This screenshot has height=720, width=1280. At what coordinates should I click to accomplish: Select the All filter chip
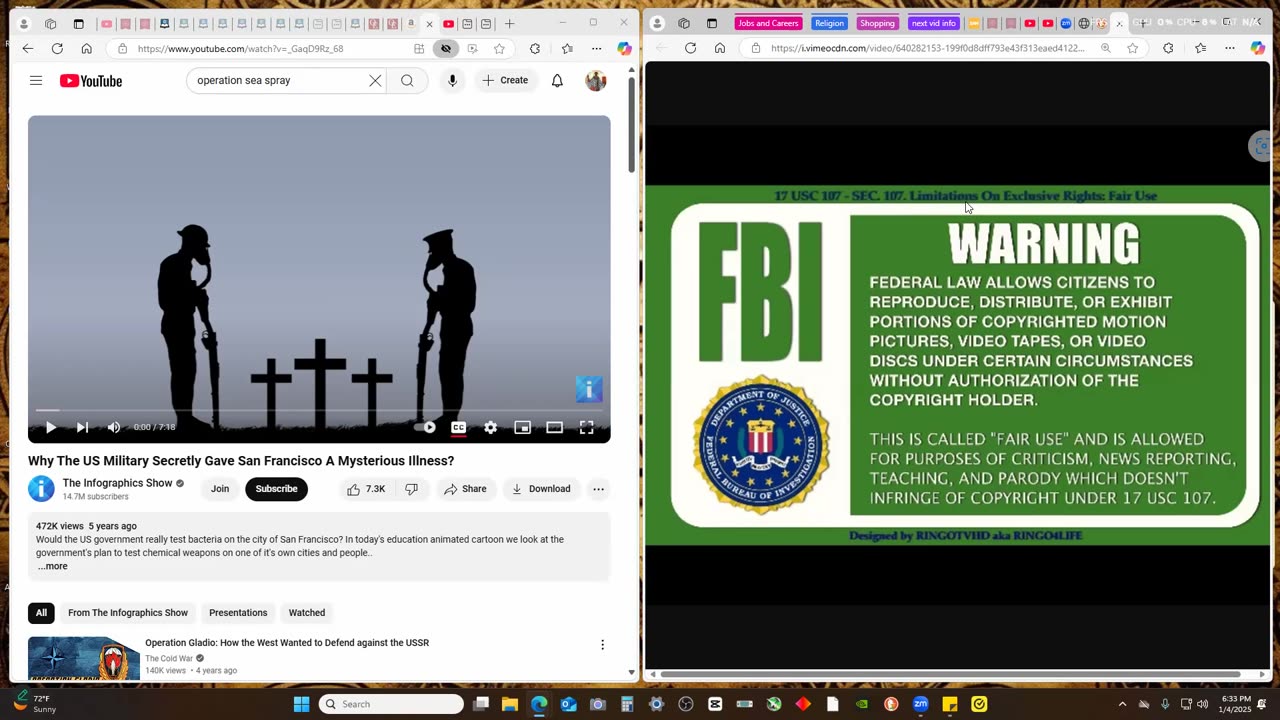tap(41, 613)
